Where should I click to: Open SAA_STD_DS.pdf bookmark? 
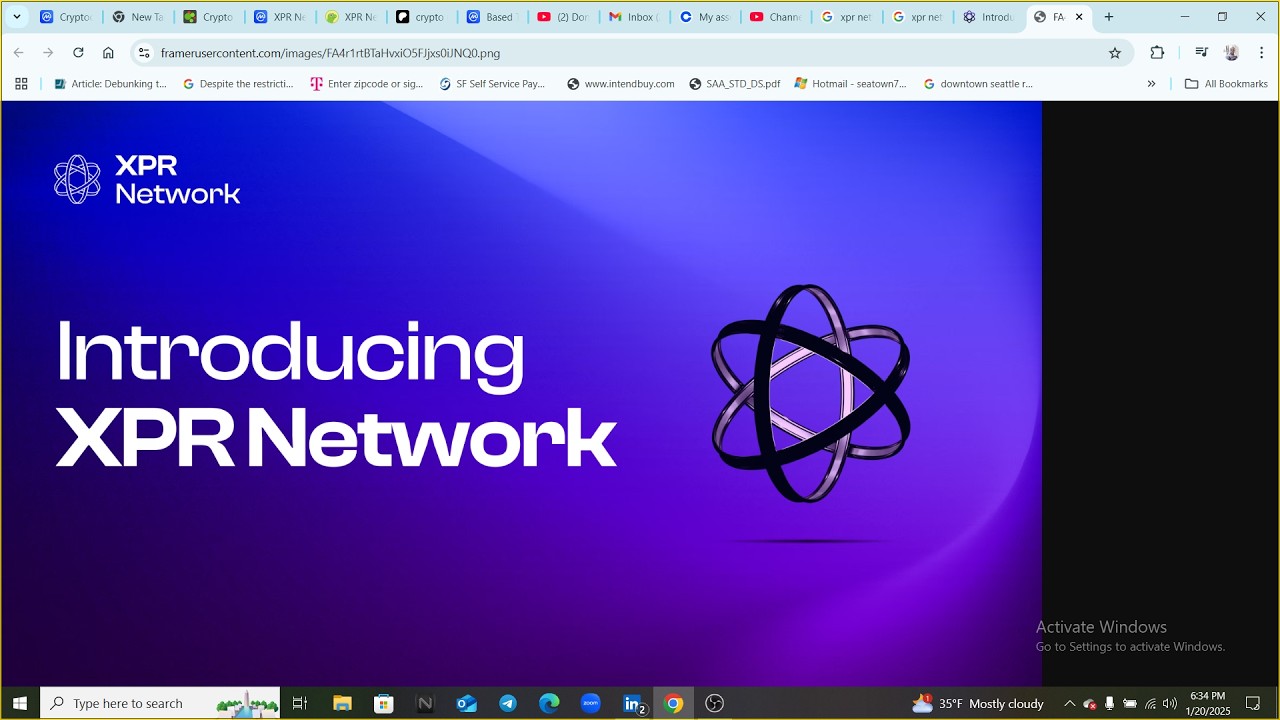pos(735,84)
